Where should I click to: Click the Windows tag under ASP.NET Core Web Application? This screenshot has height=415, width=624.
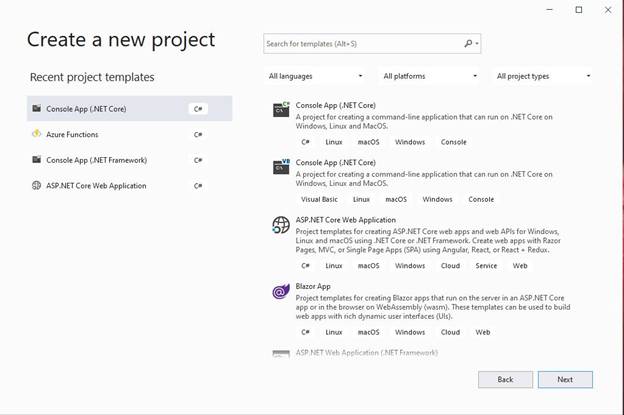pos(410,266)
